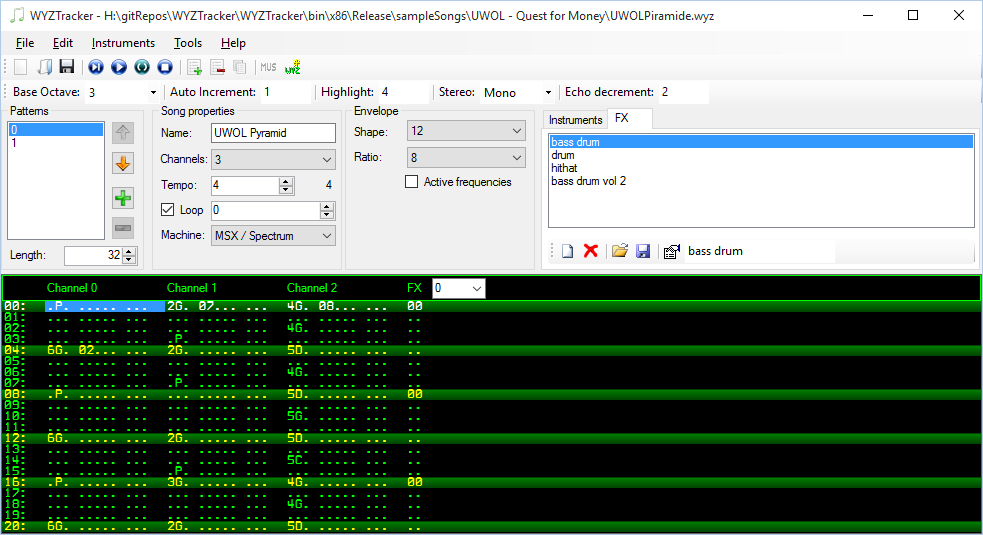This screenshot has width=983, height=535.
Task: Add a pattern with green plus
Action: tap(123, 198)
